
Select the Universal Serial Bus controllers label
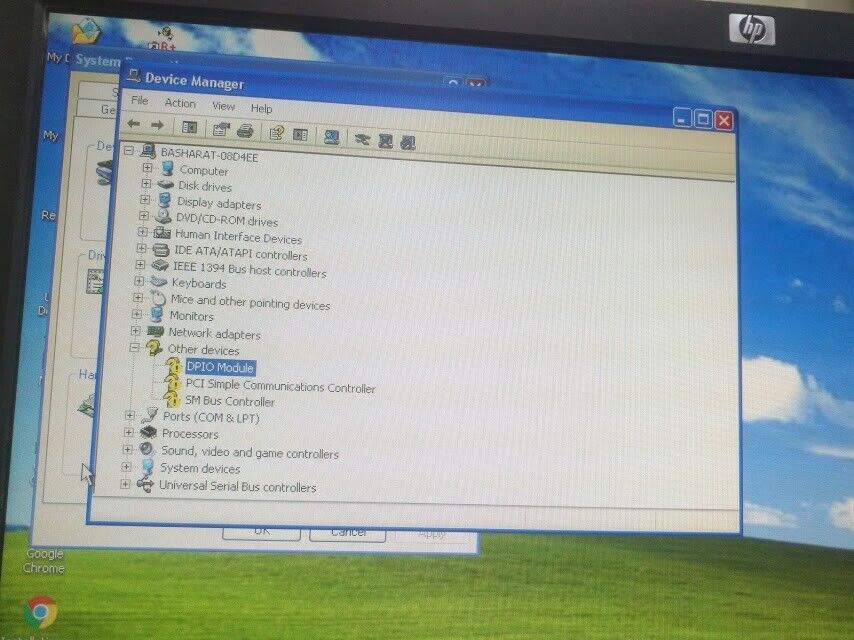237,487
